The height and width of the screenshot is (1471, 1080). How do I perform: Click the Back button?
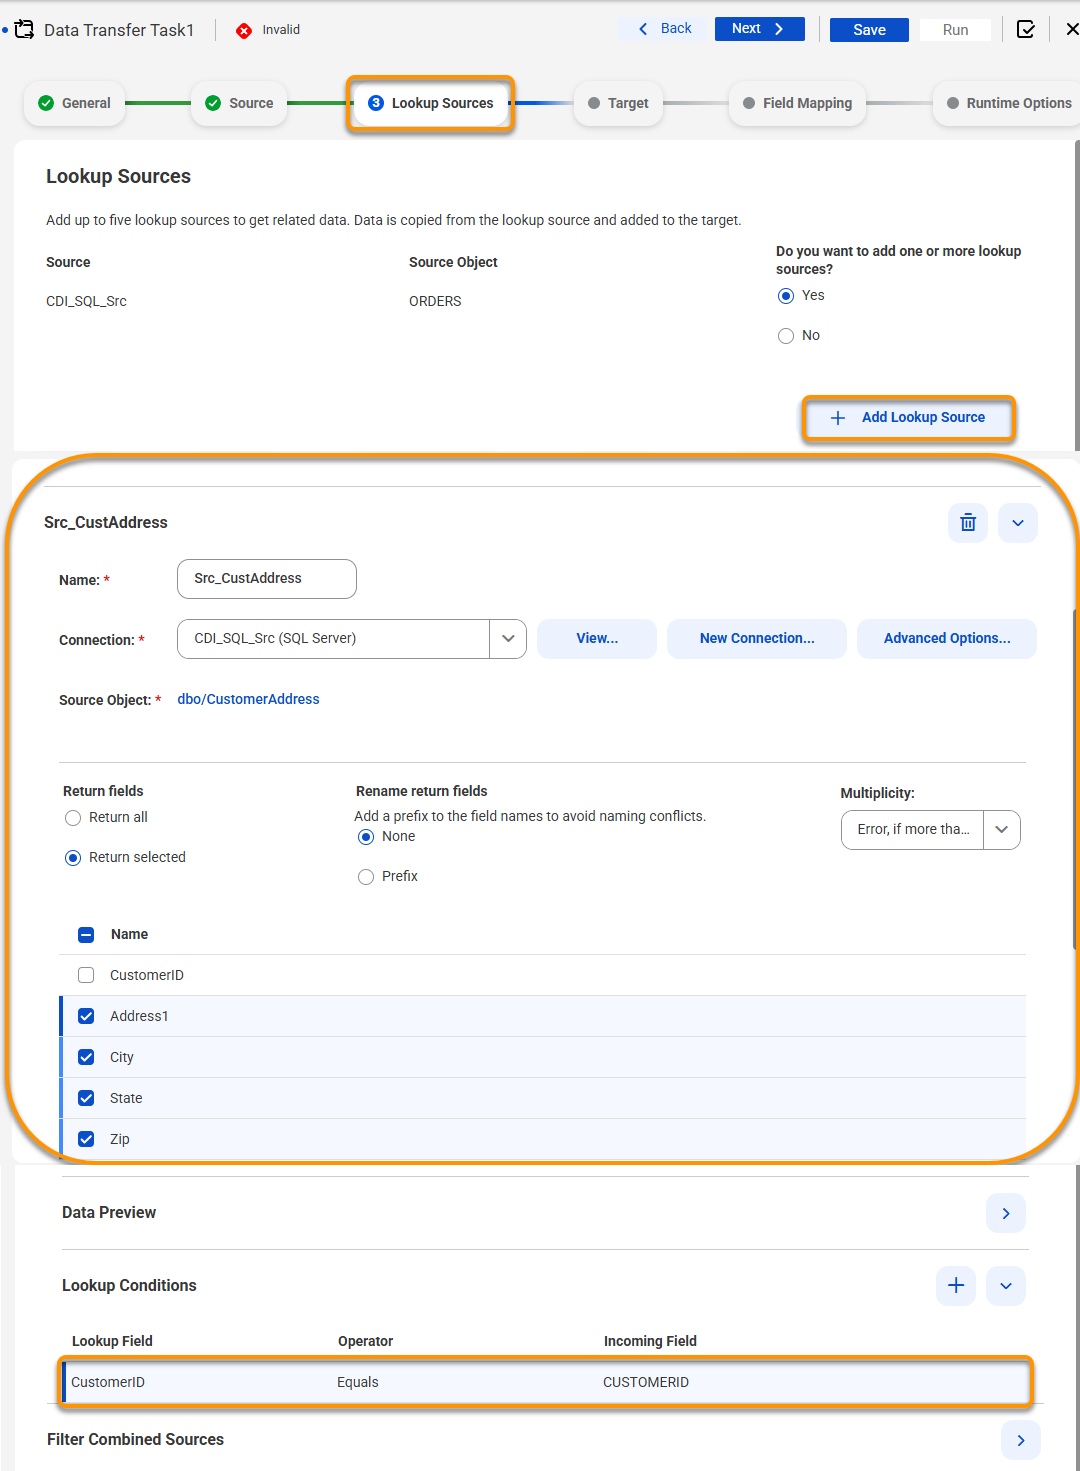[665, 28]
